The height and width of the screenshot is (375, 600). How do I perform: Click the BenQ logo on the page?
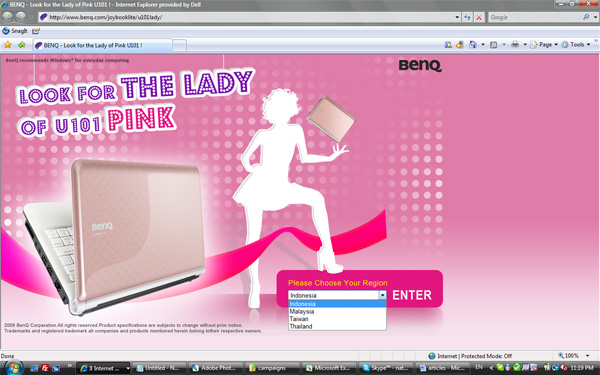(420, 65)
